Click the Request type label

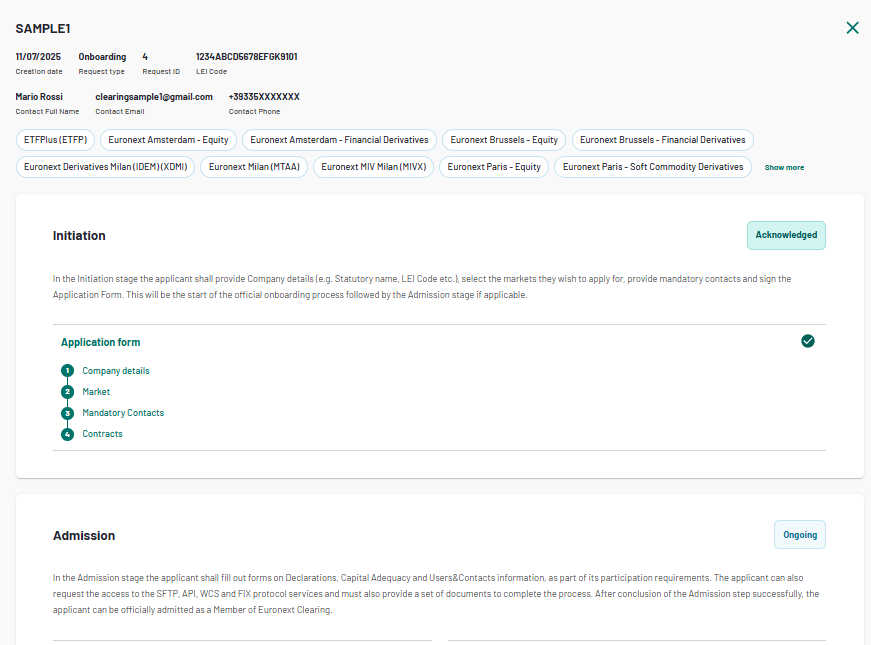[102, 72]
